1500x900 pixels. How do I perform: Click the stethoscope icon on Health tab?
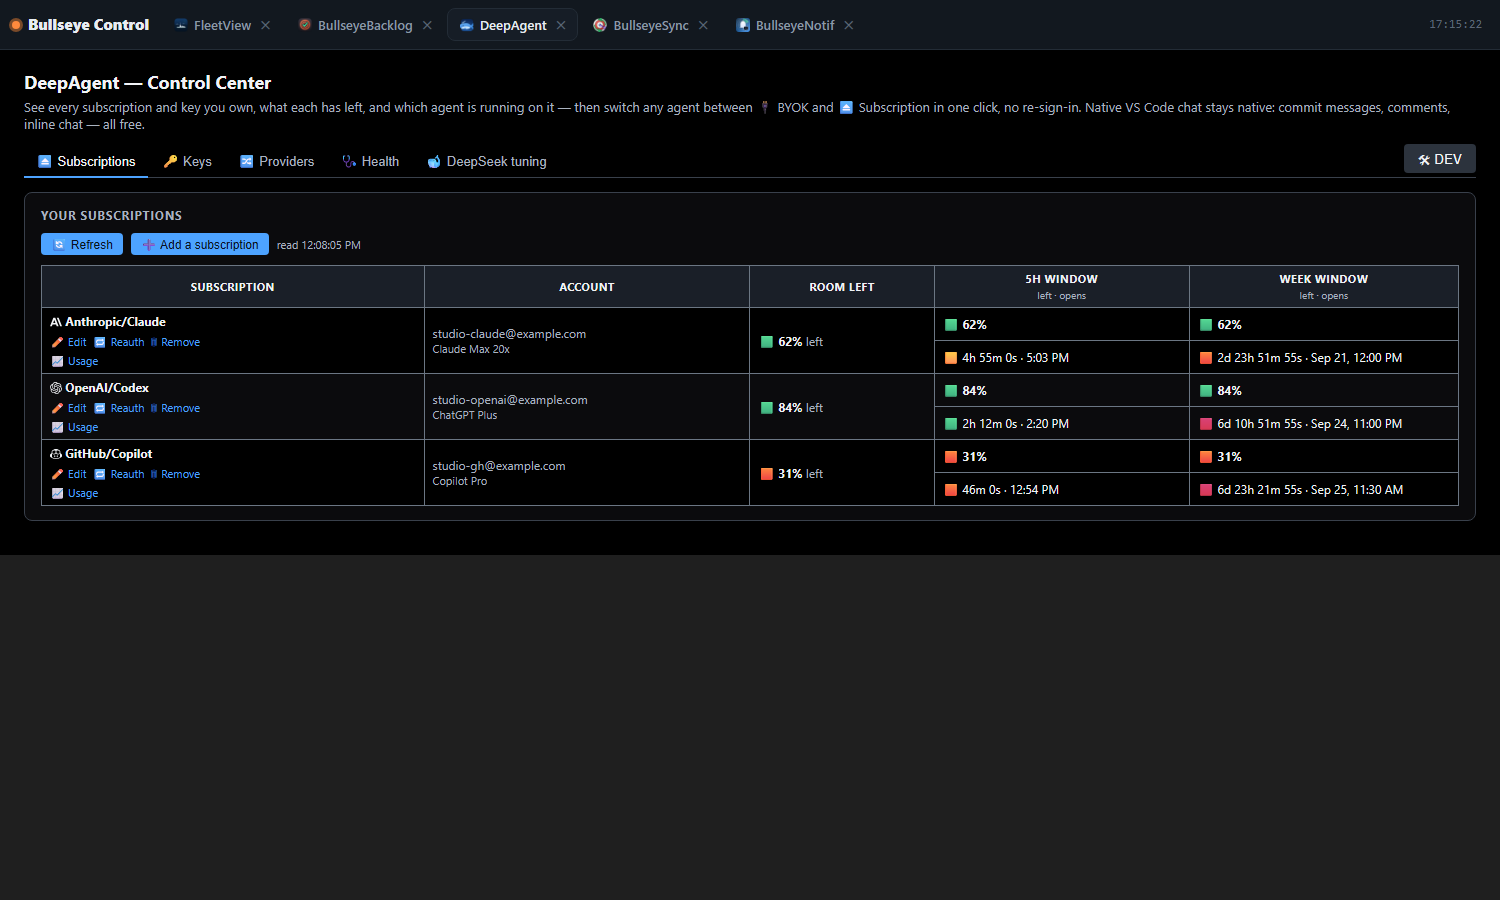tap(349, 161)
